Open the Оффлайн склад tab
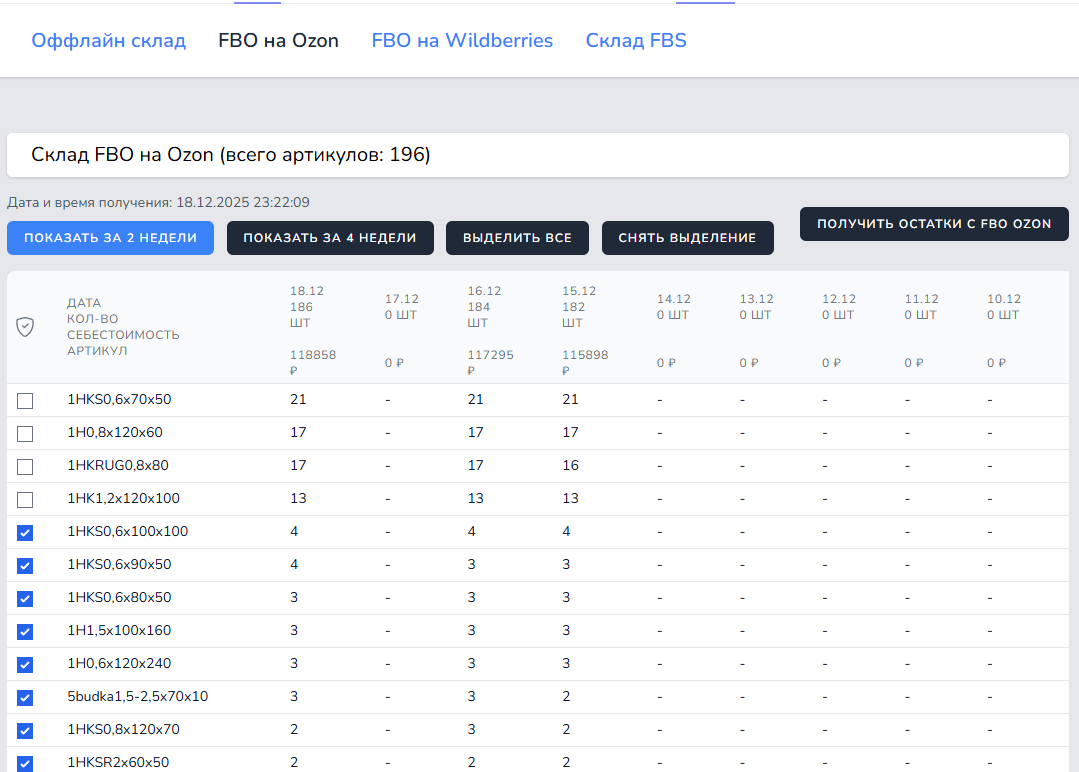Screen dimensions: 1079x772 click(x=109, y=41)
